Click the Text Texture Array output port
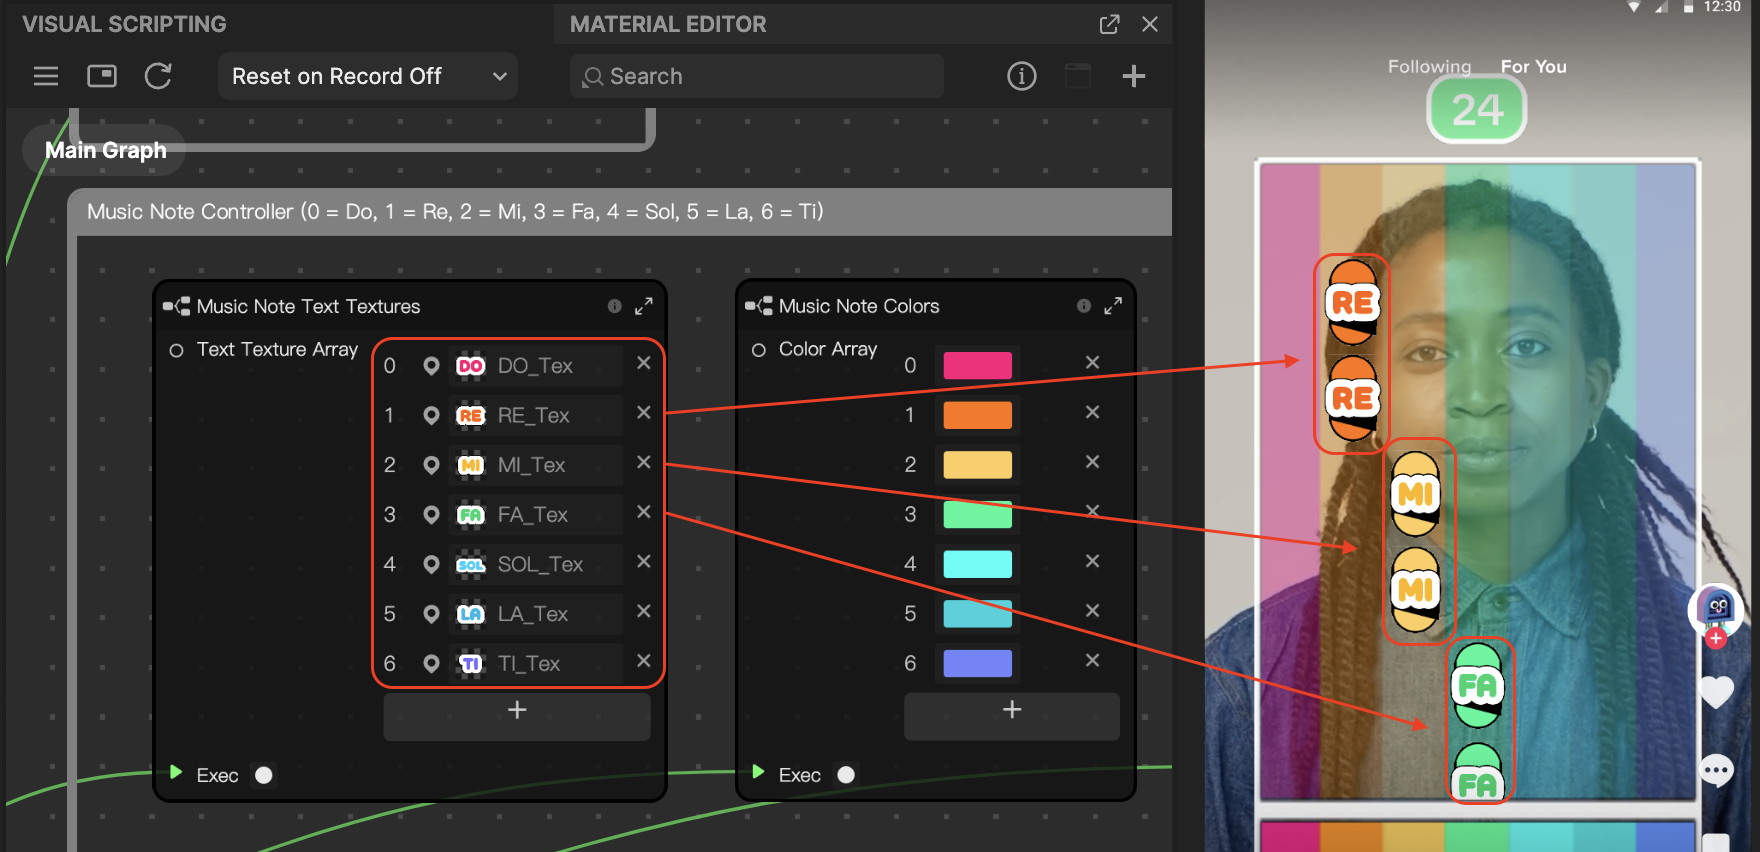This screenshot has height=852, width=1760. pyautogui.click(x=177, y=350)
